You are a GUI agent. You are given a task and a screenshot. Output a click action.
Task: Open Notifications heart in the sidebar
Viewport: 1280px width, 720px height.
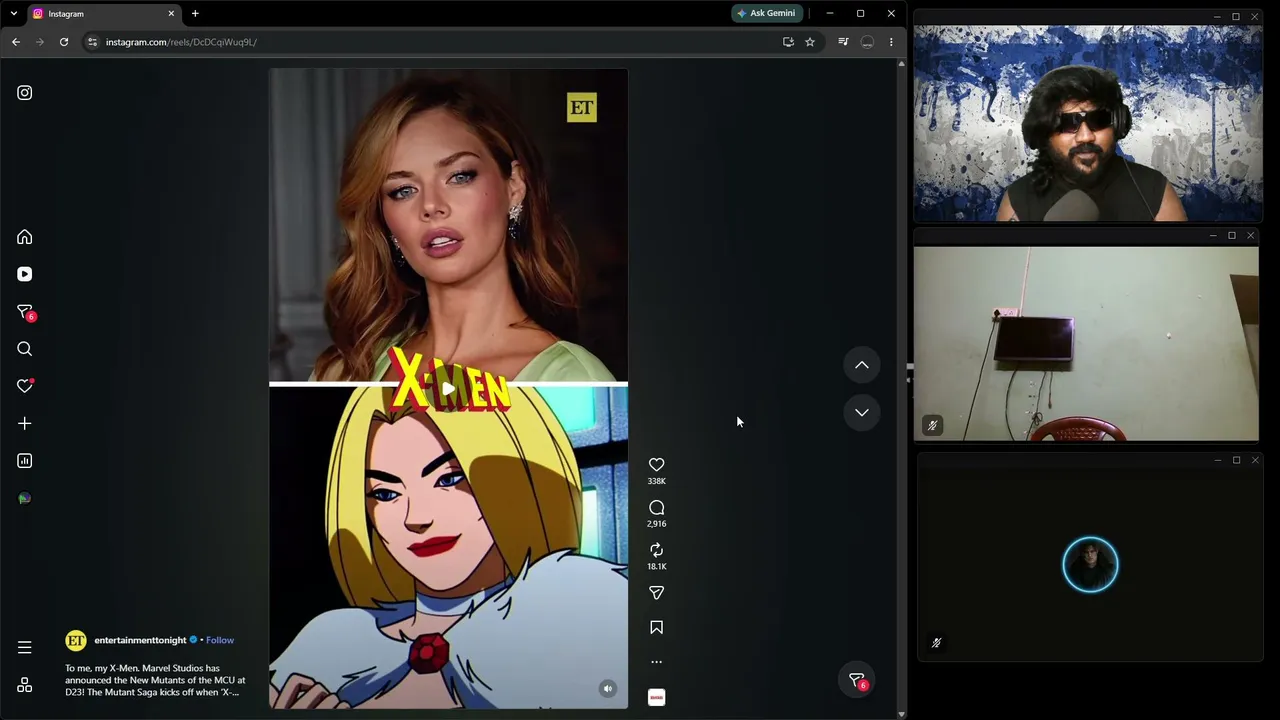point(25,386)
